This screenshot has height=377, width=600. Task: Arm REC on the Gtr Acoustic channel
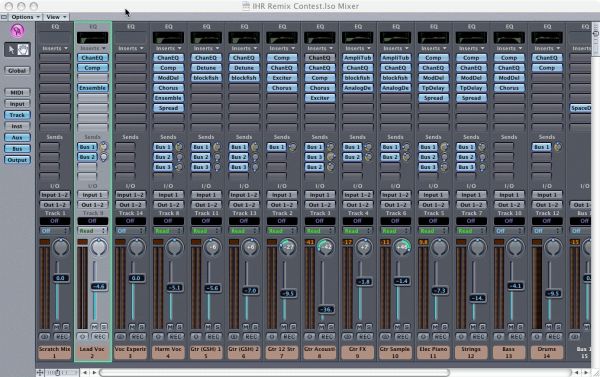point(327,336)
